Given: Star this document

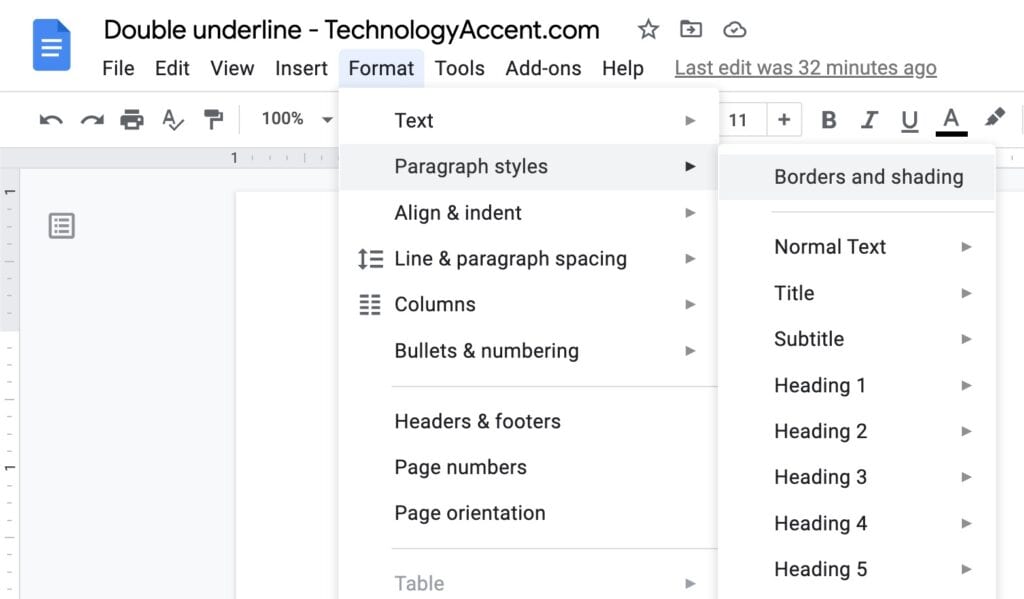Looking at the screenshot, I should (648, 29).
